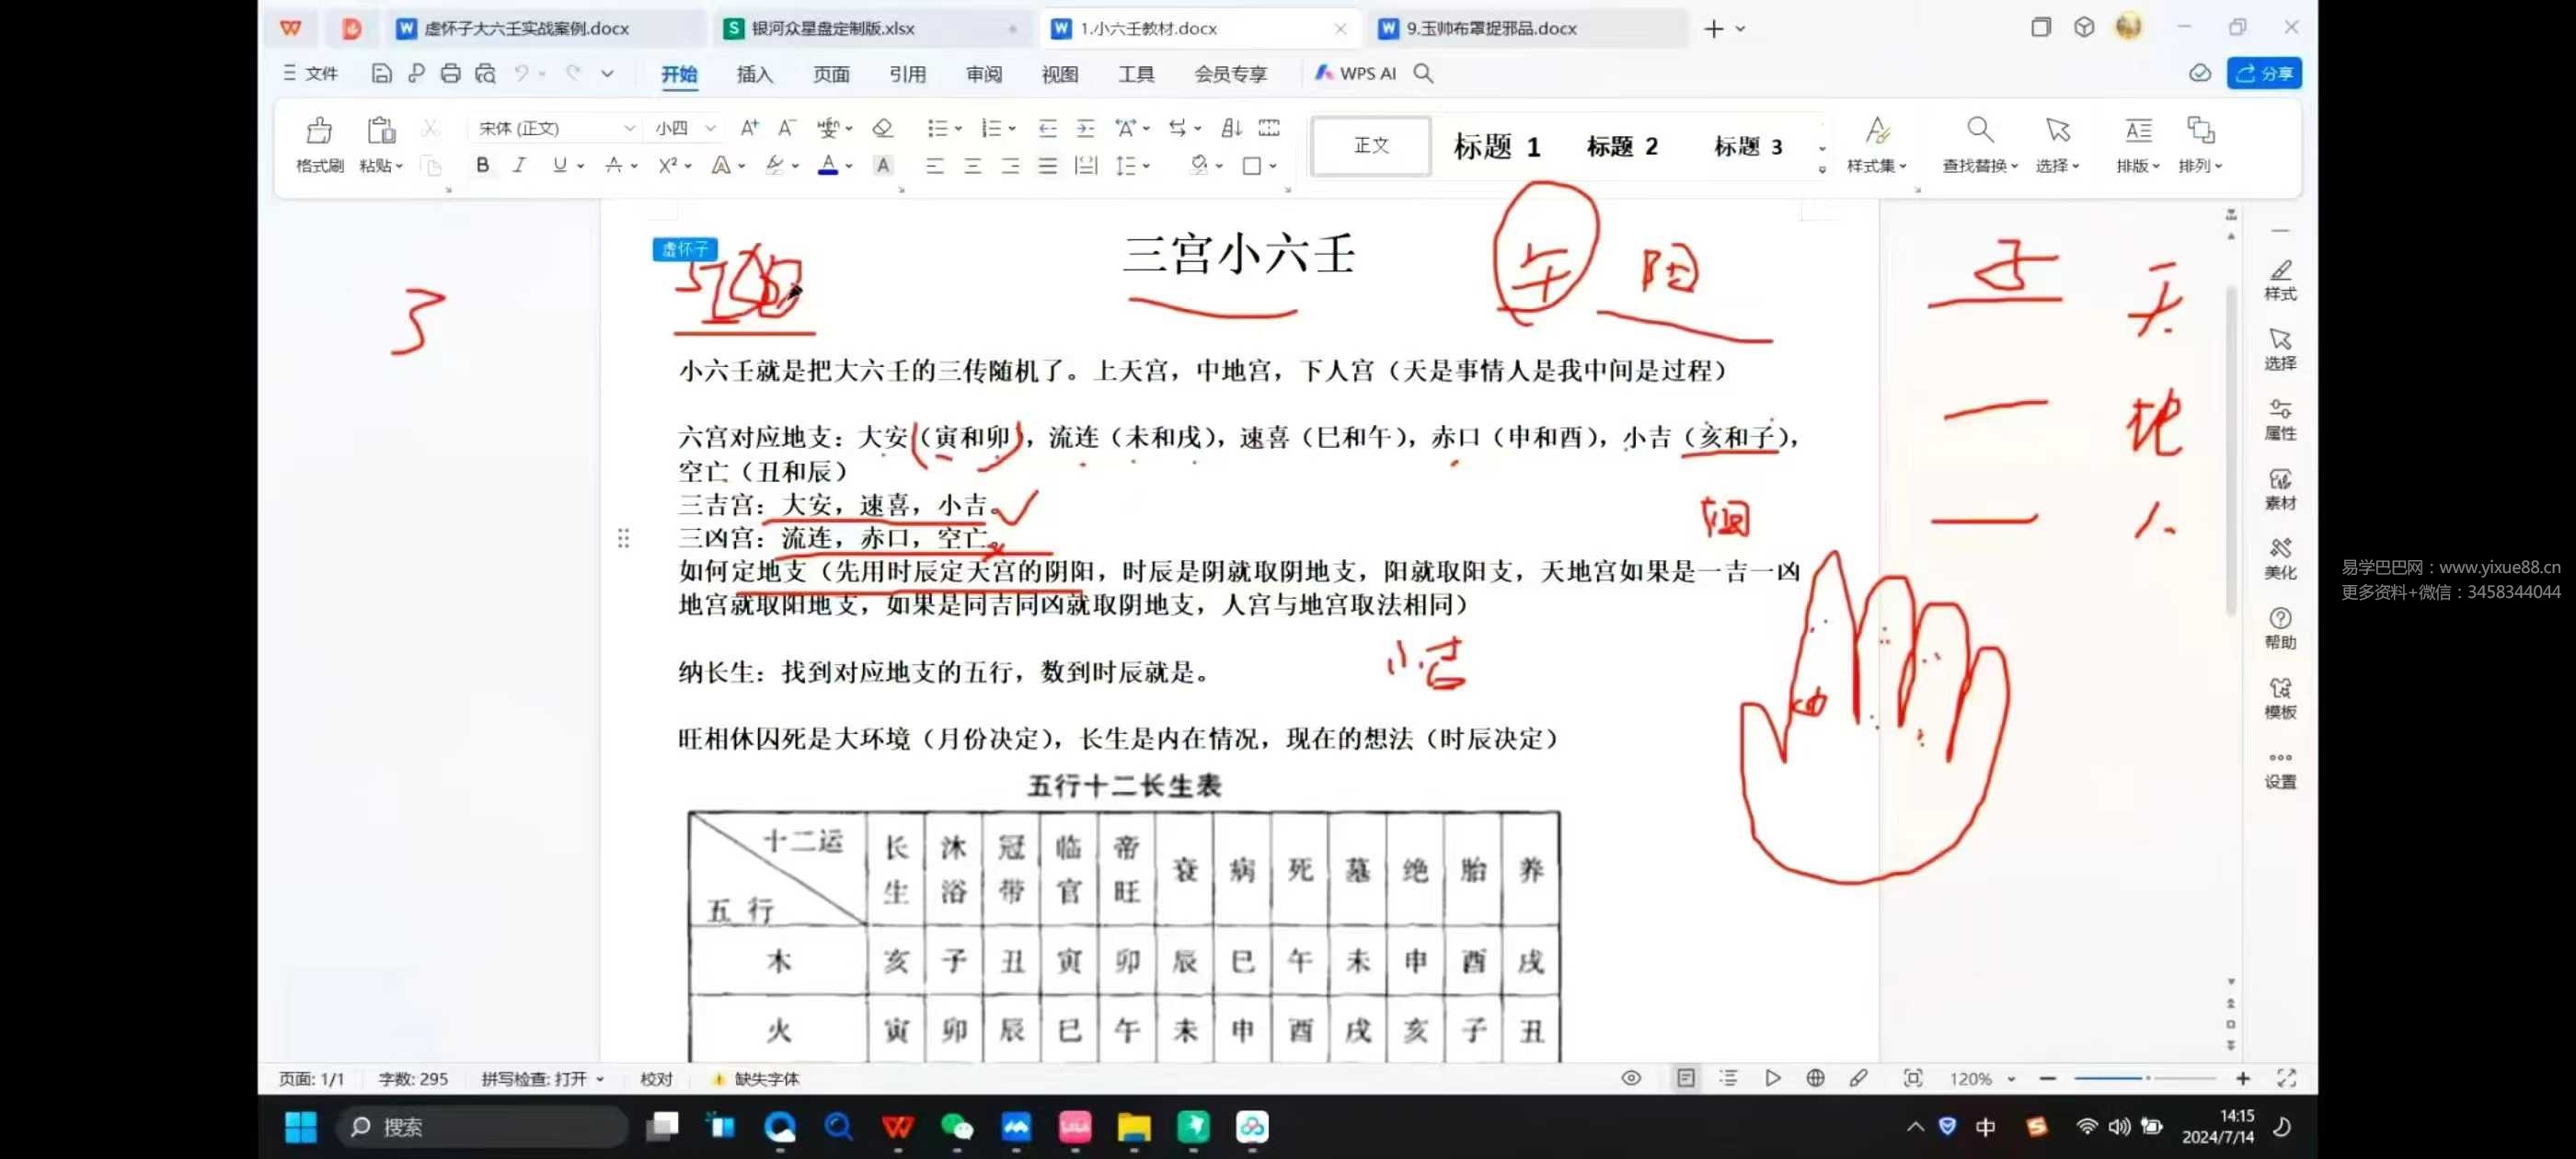The image size is (2576, 1159).
Task: Toggle eye protection mode icon in status bar
Action: pos(1630,1078)
